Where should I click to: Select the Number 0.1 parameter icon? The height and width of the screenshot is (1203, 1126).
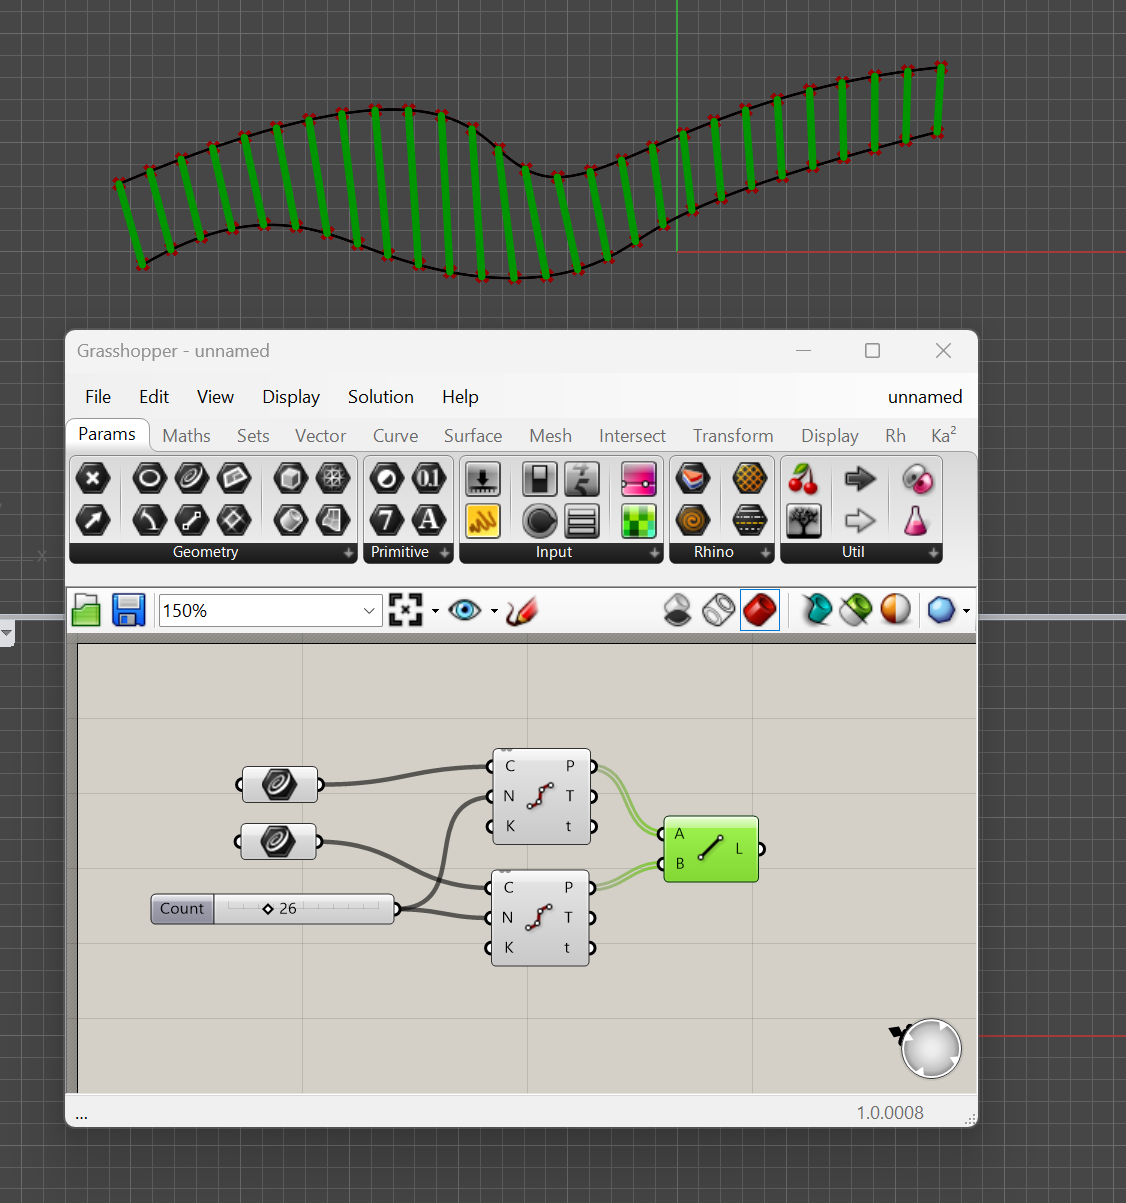coord(429,478)
